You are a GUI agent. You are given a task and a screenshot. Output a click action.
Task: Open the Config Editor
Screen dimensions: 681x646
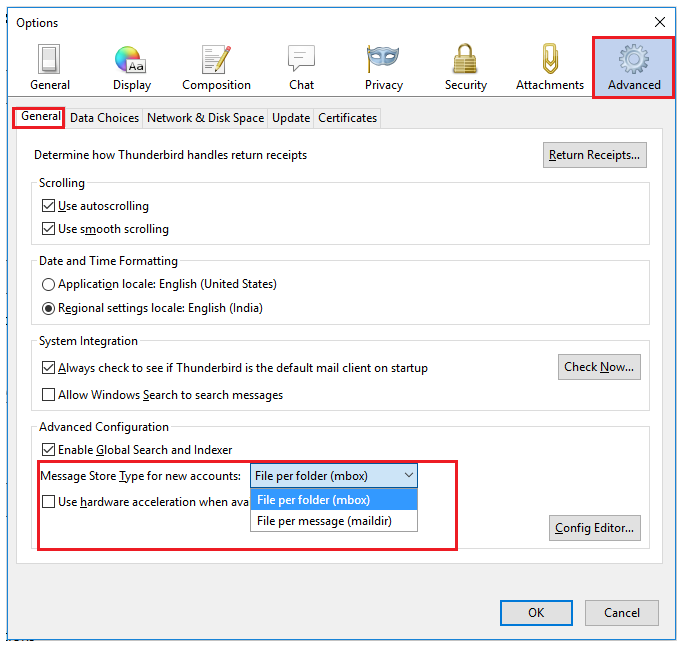594,528
